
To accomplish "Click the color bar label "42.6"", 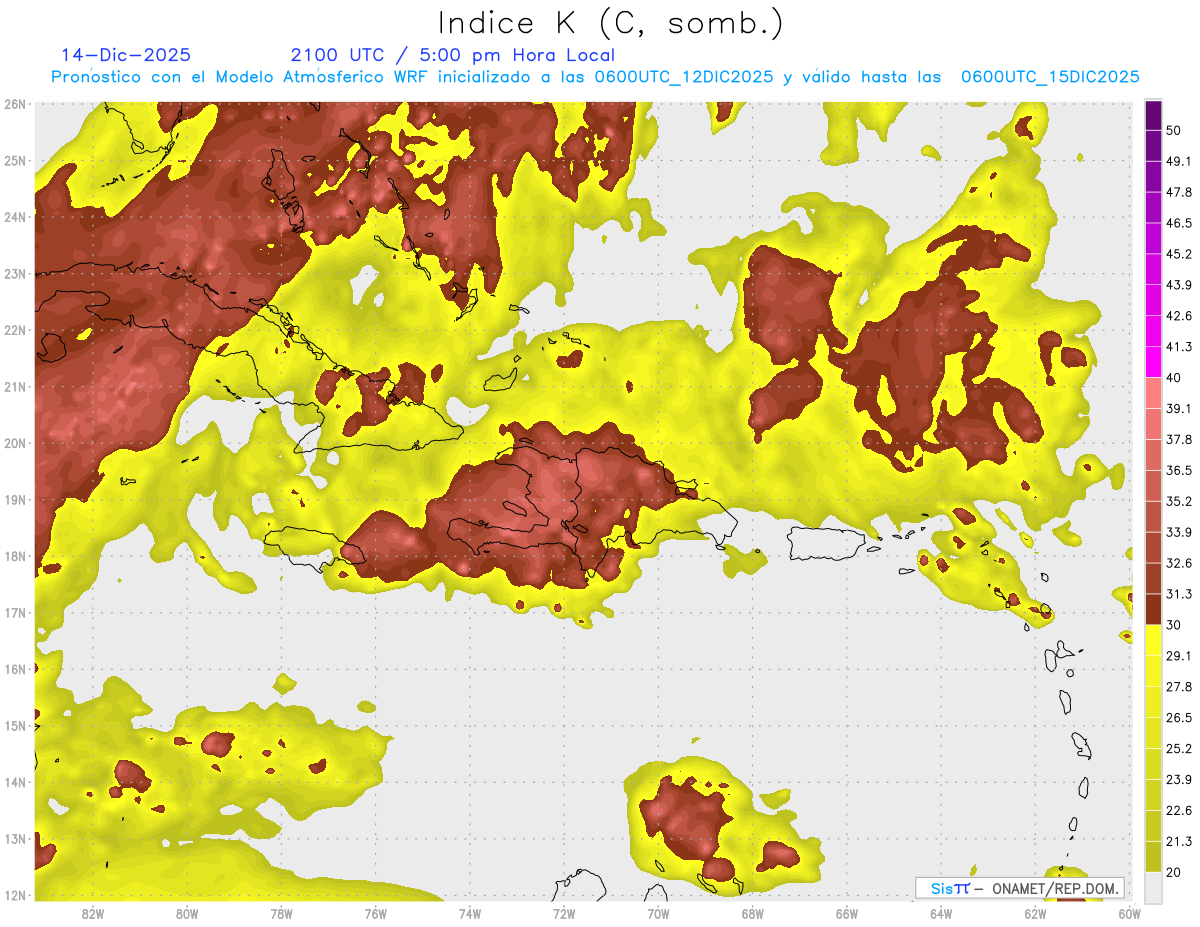I will click(x=1178, y=316).
